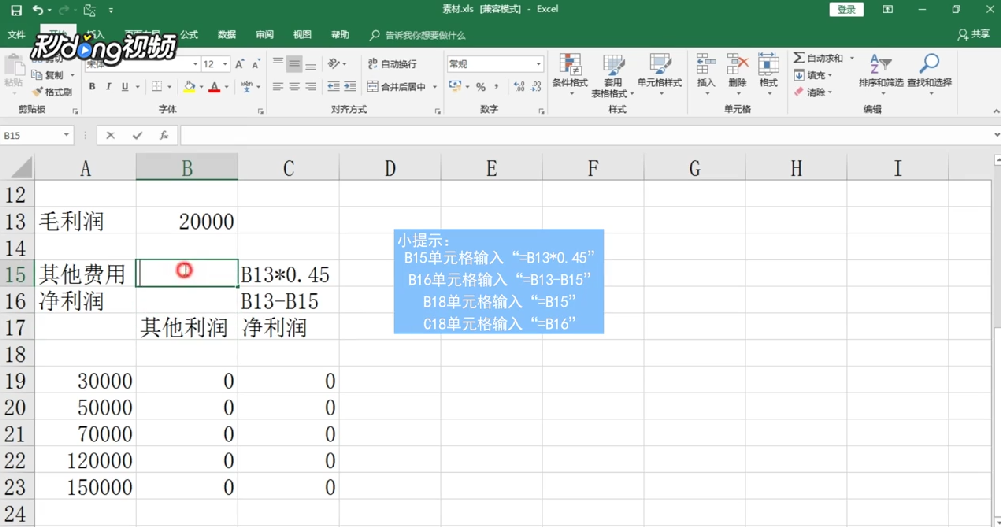Click the 共享 share button

coord(974,34)
